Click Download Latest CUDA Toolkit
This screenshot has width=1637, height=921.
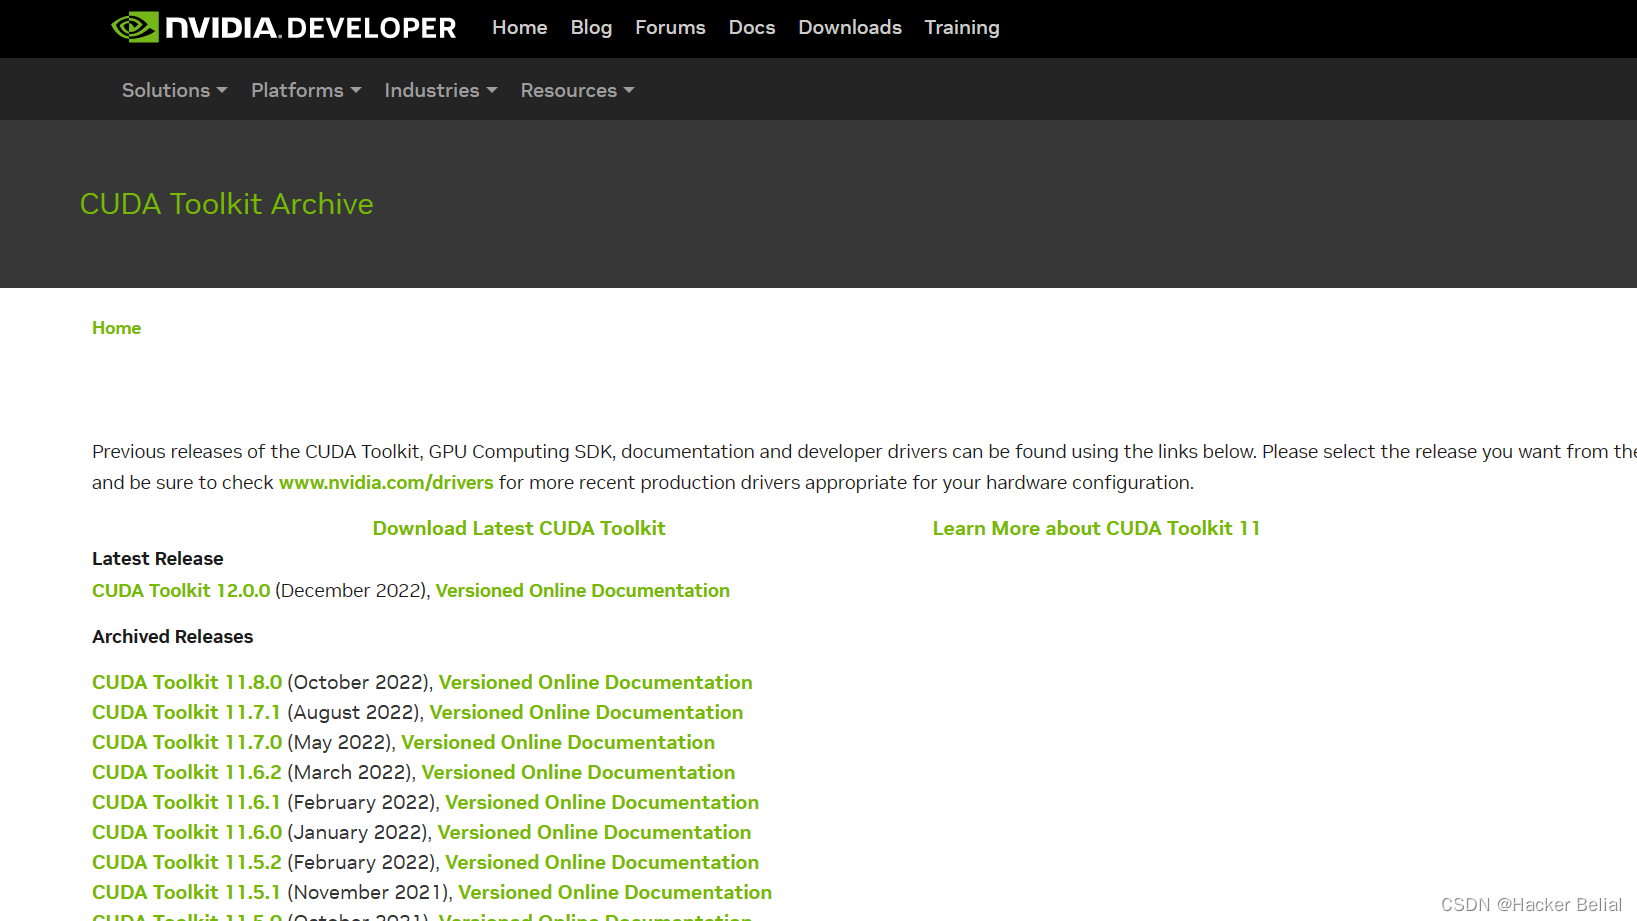click(x=519, y=528)
